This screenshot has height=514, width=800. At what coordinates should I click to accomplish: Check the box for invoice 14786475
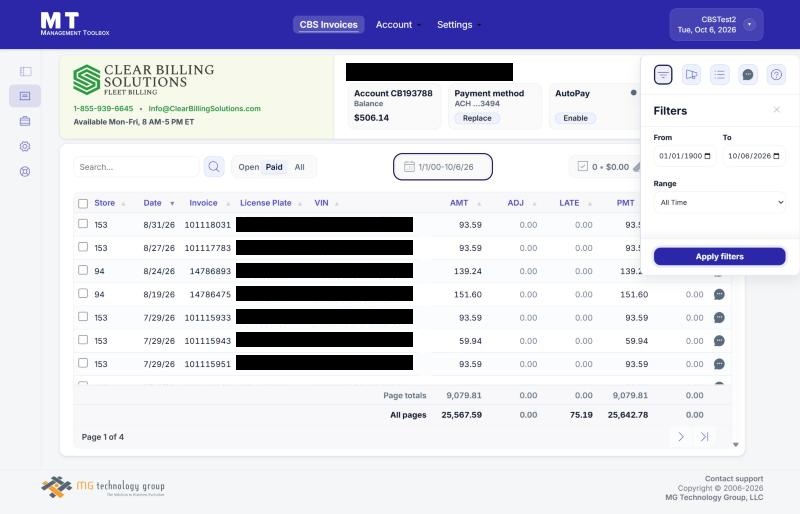tap(83, 293)
